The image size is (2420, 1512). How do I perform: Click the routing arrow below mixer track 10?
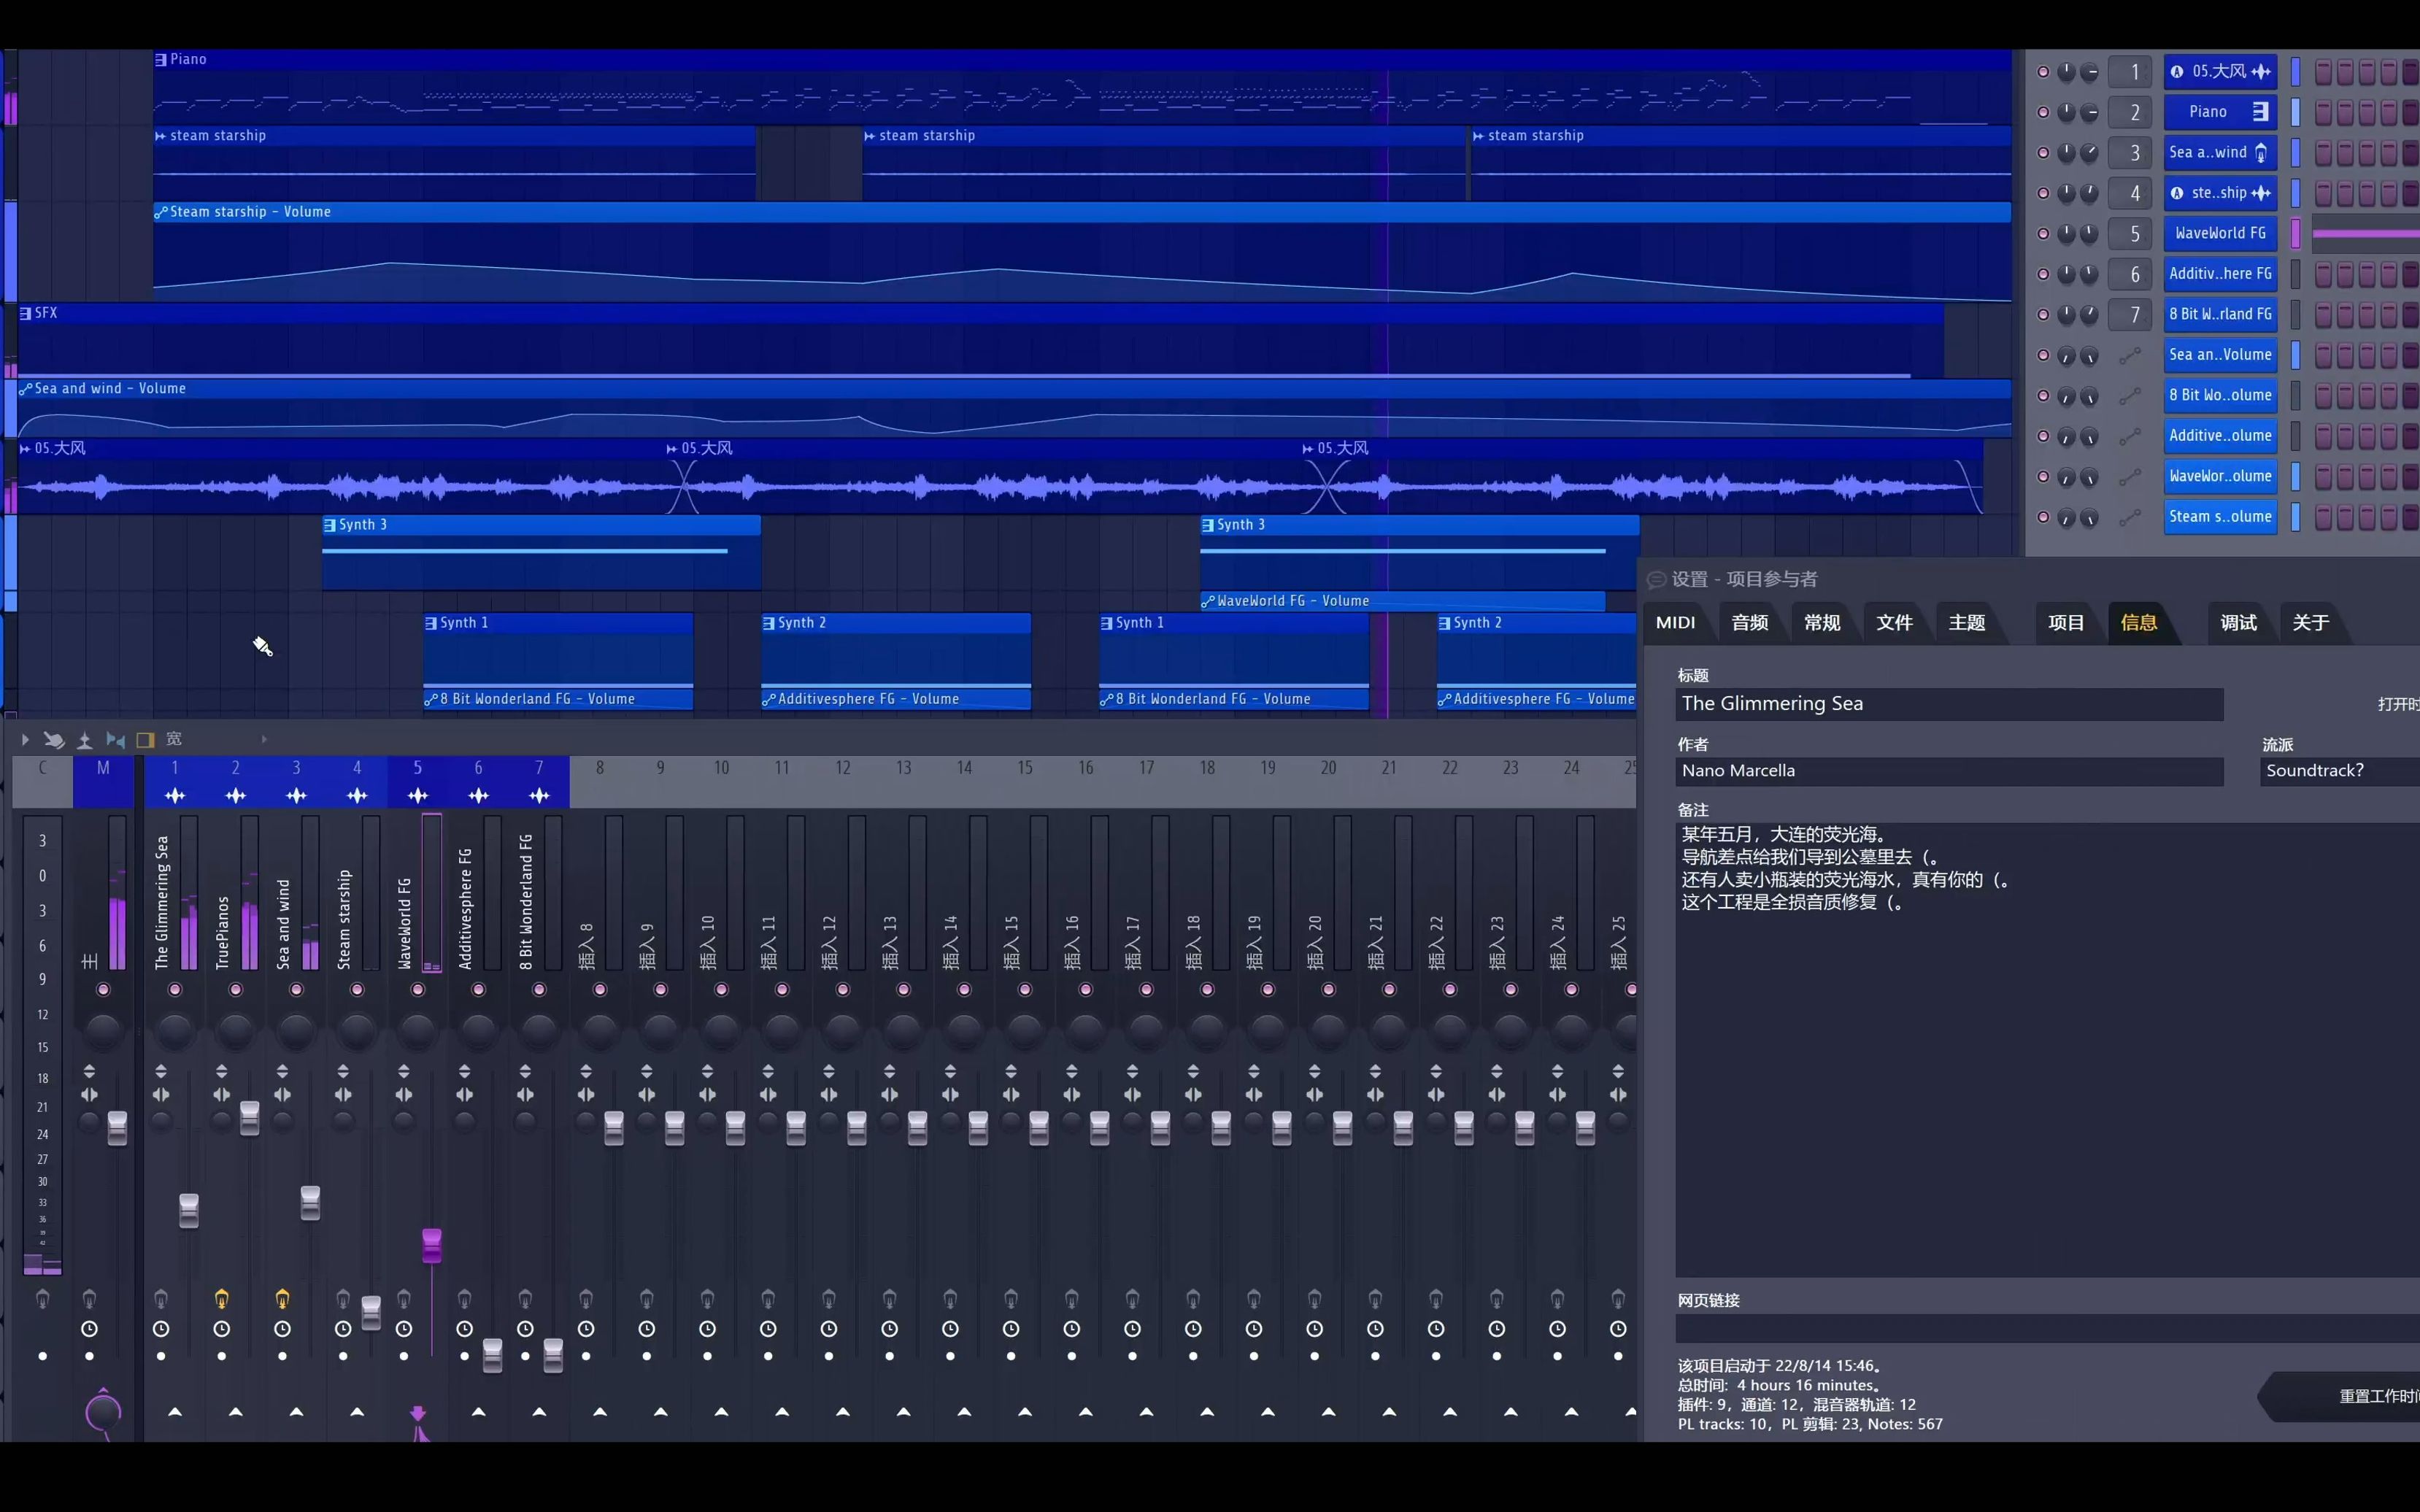pos(722,1412)
